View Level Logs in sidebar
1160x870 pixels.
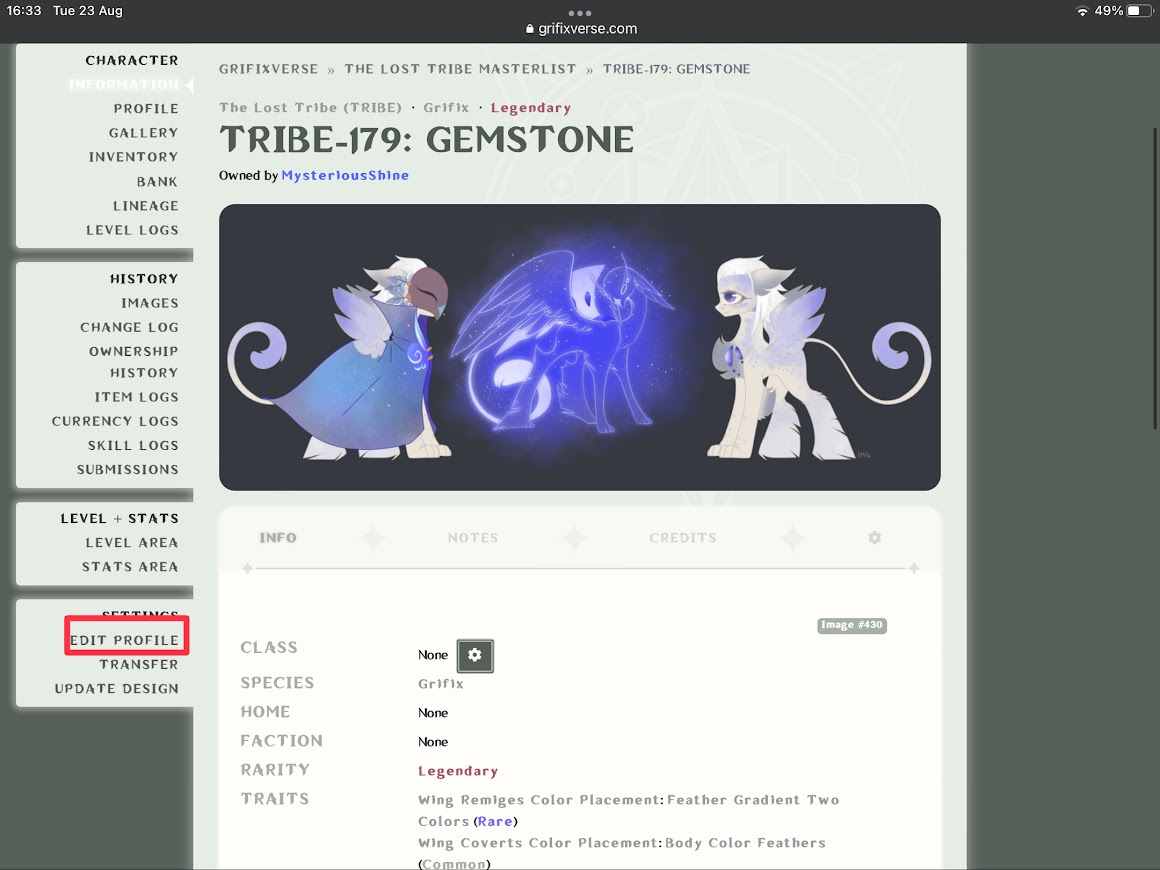[x=132, y=230]
